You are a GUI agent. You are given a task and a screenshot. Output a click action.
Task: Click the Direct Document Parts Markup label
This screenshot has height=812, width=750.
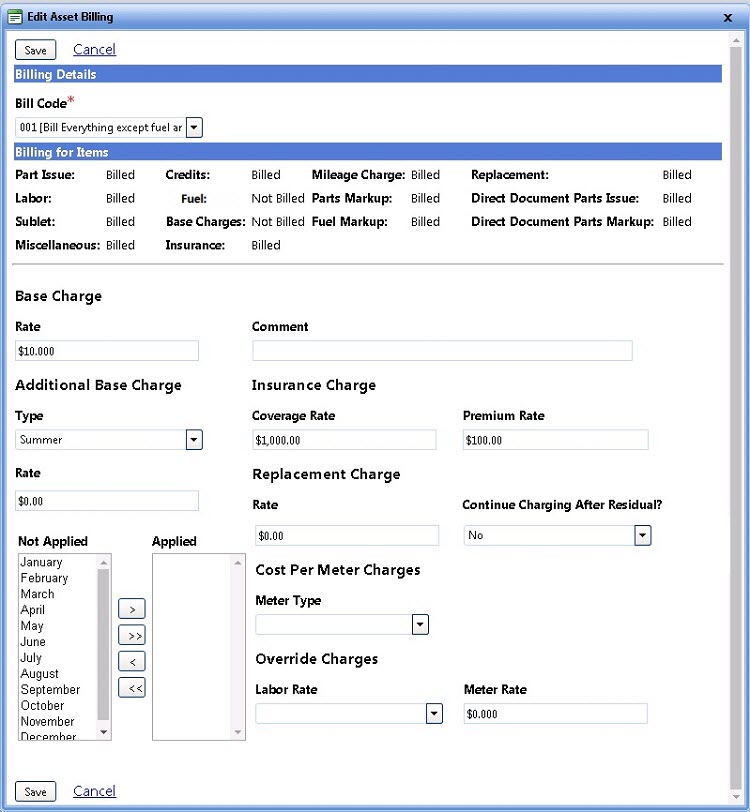pos(562,222)
